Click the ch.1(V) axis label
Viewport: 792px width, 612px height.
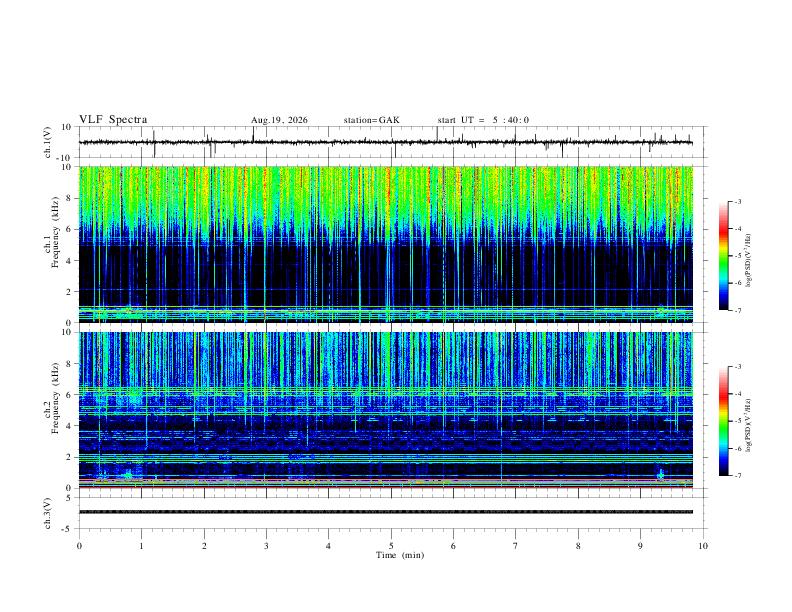coord(48,142)
